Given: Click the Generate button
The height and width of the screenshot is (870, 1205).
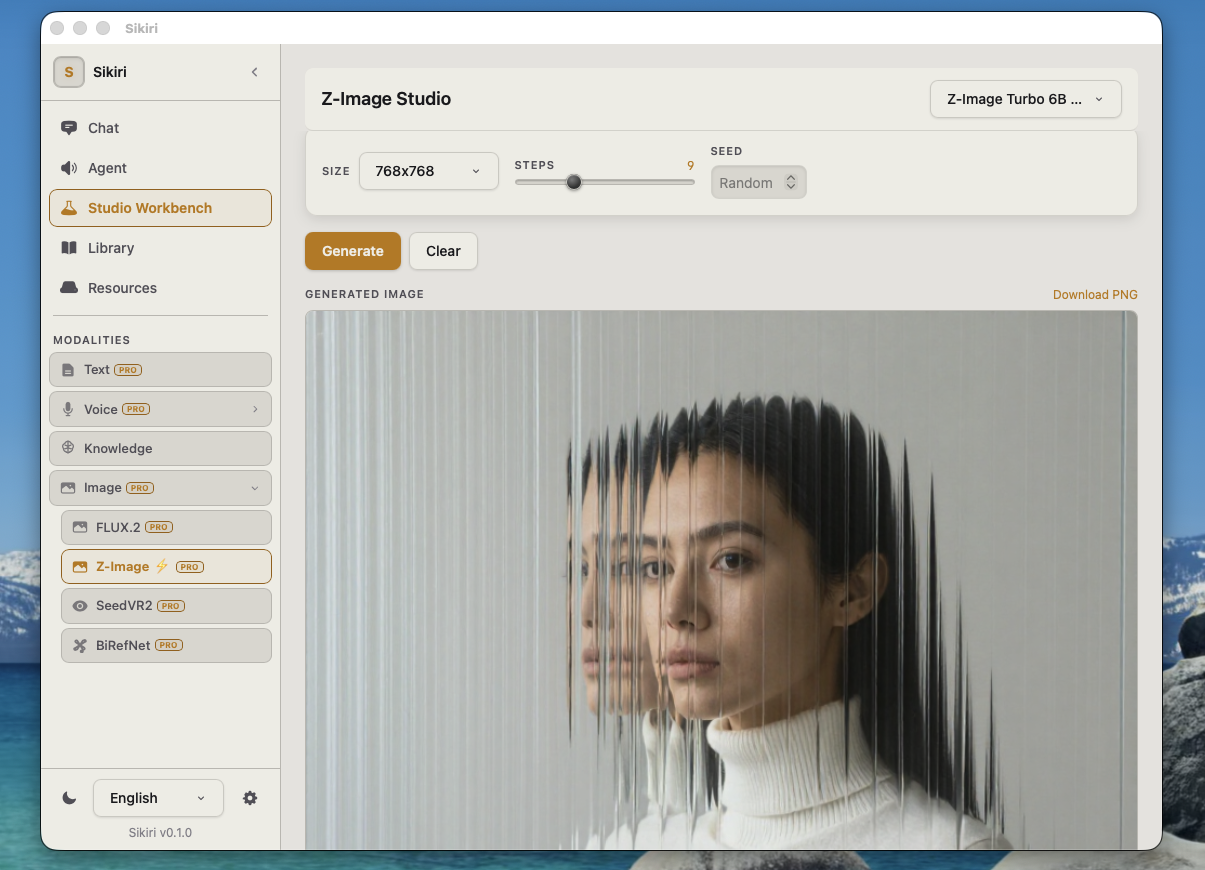Looking at the screenshot, I should tap(353, 251).
